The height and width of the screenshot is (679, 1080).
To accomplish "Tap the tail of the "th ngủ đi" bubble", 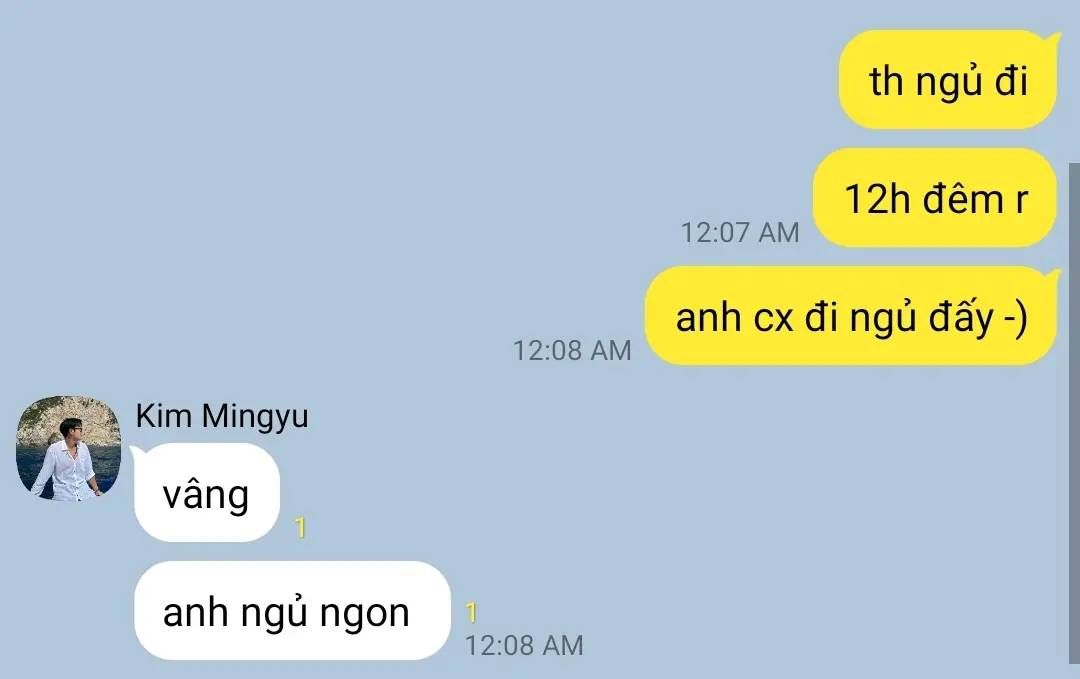I will (1052, 37).
